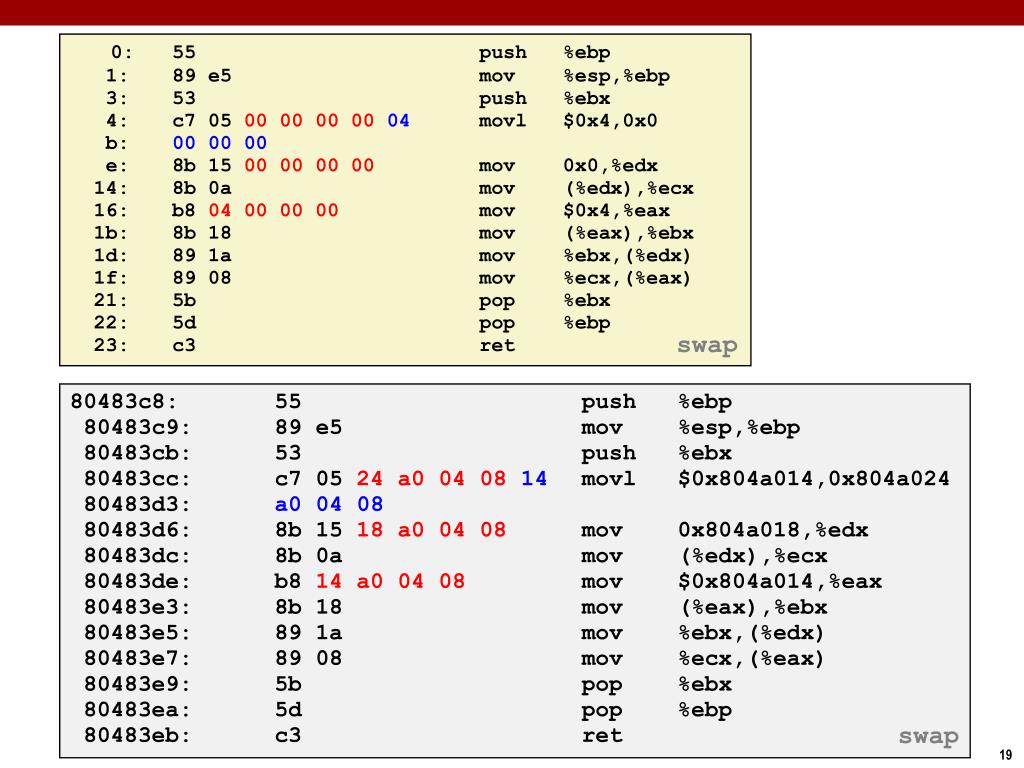Image resolution: width=1024 pixels, height=768 pixels.
Task: Click the address label "80483e9:"
Action: pyautogui.click(x=137, y=684)
